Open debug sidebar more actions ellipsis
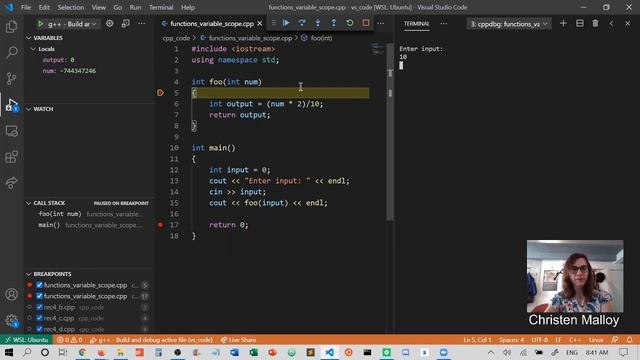Image resolution: width=640 pixels, height=360 pixels. pyautogui.click(x=142, y=24)
